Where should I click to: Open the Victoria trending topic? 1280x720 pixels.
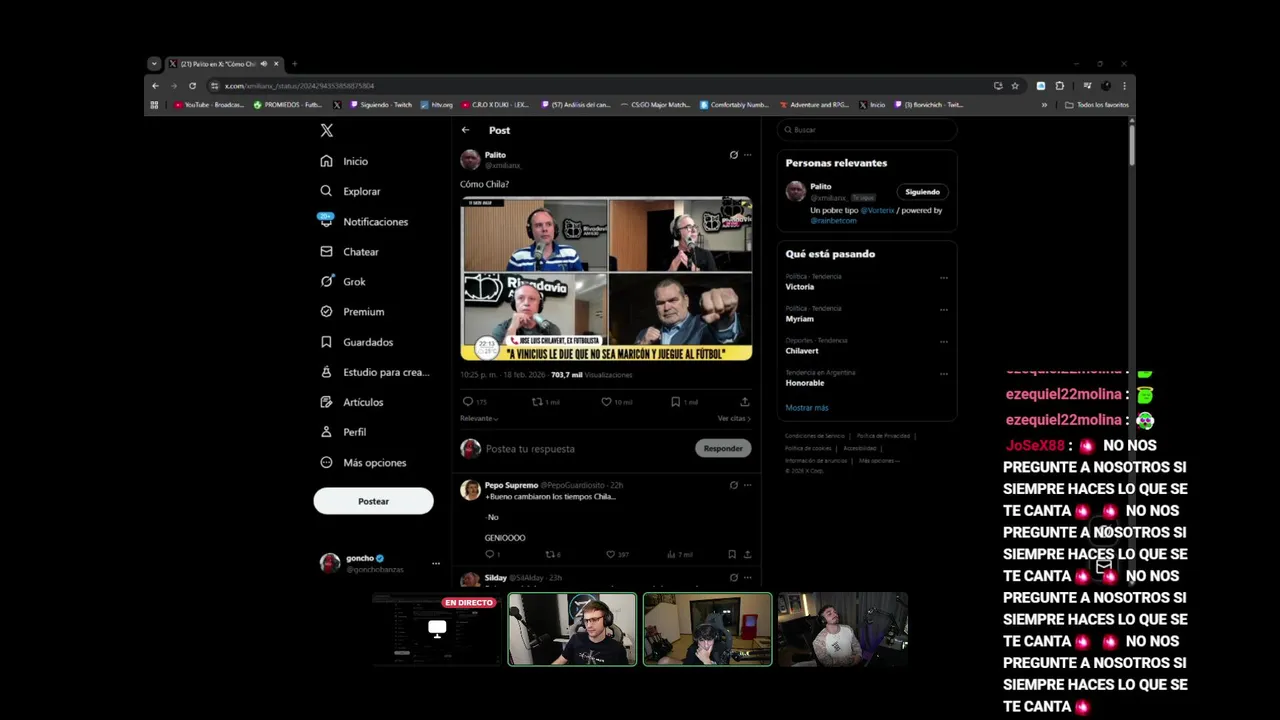(800, 287)
